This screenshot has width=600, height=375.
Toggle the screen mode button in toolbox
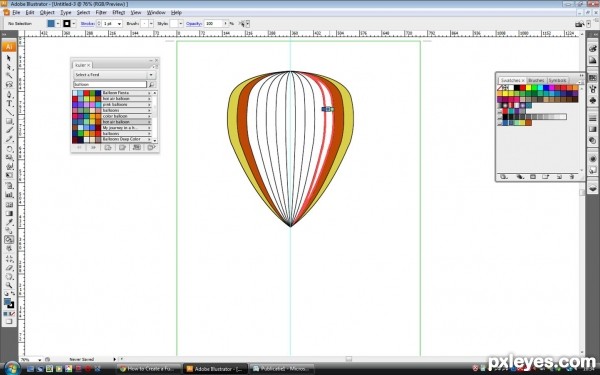tap(9, 322)
